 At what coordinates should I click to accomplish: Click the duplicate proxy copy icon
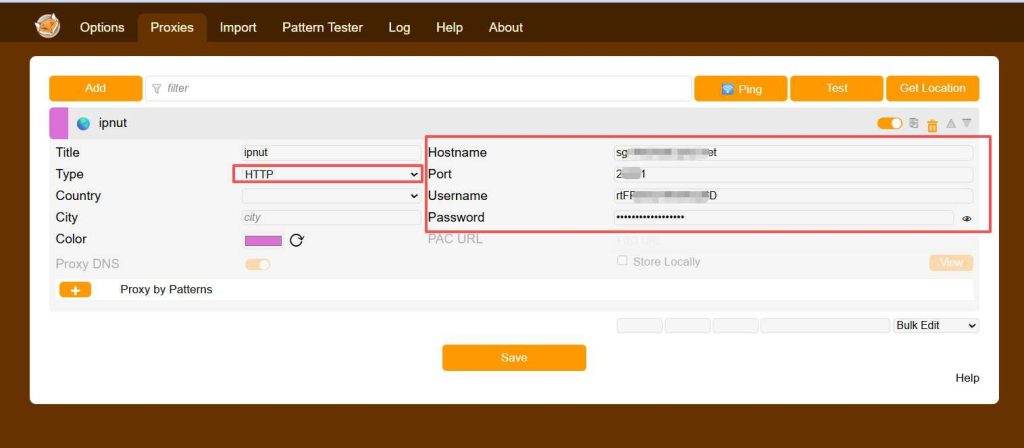(x=914, y=124)
